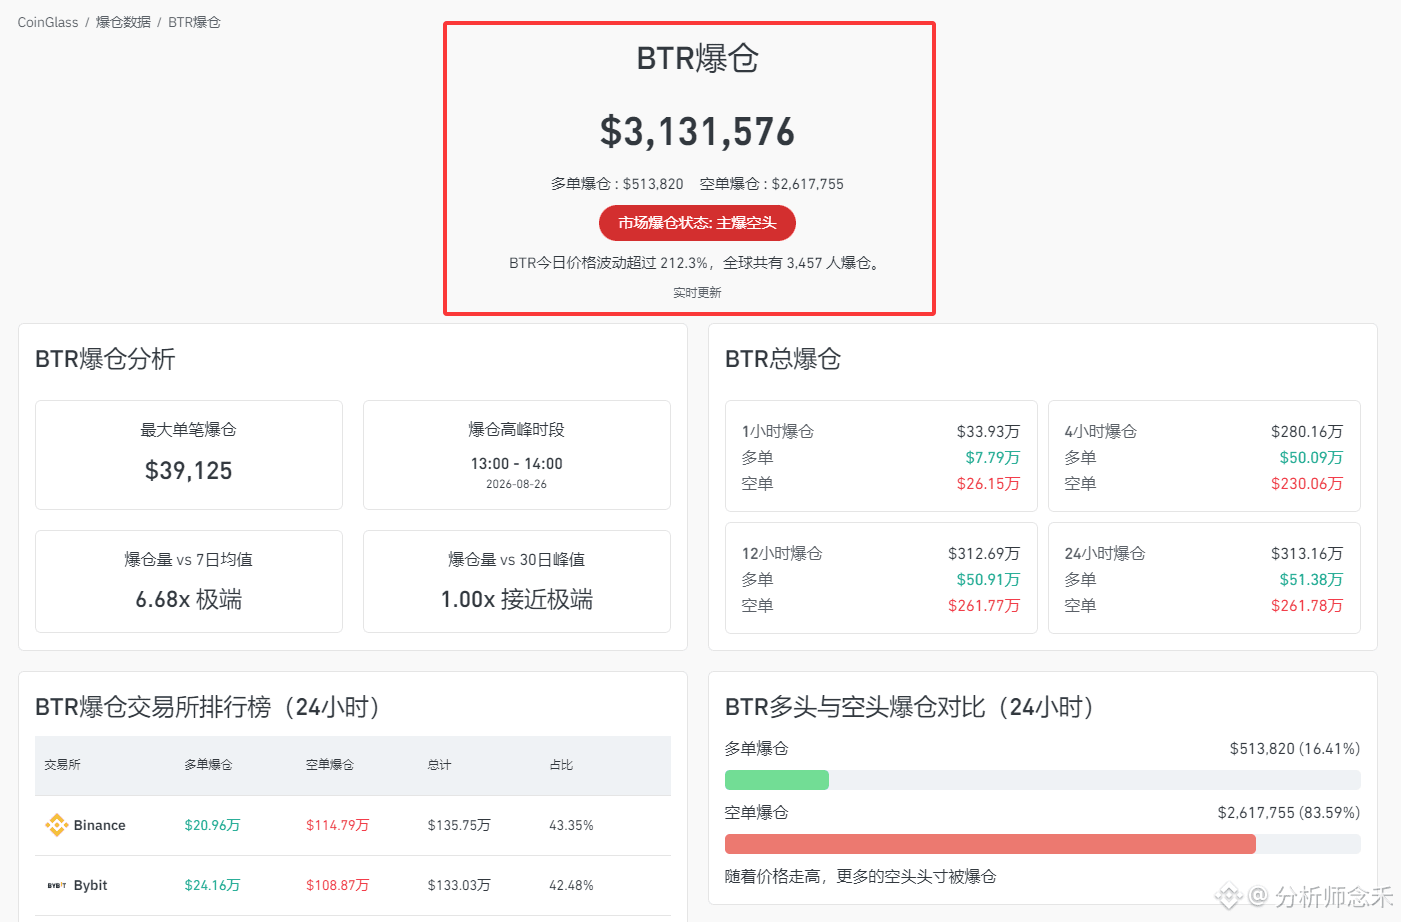Viewport: 1401px width, 922px height.
Task: Click the red 空单爆仓 progress bar
Action: point(990,844)
